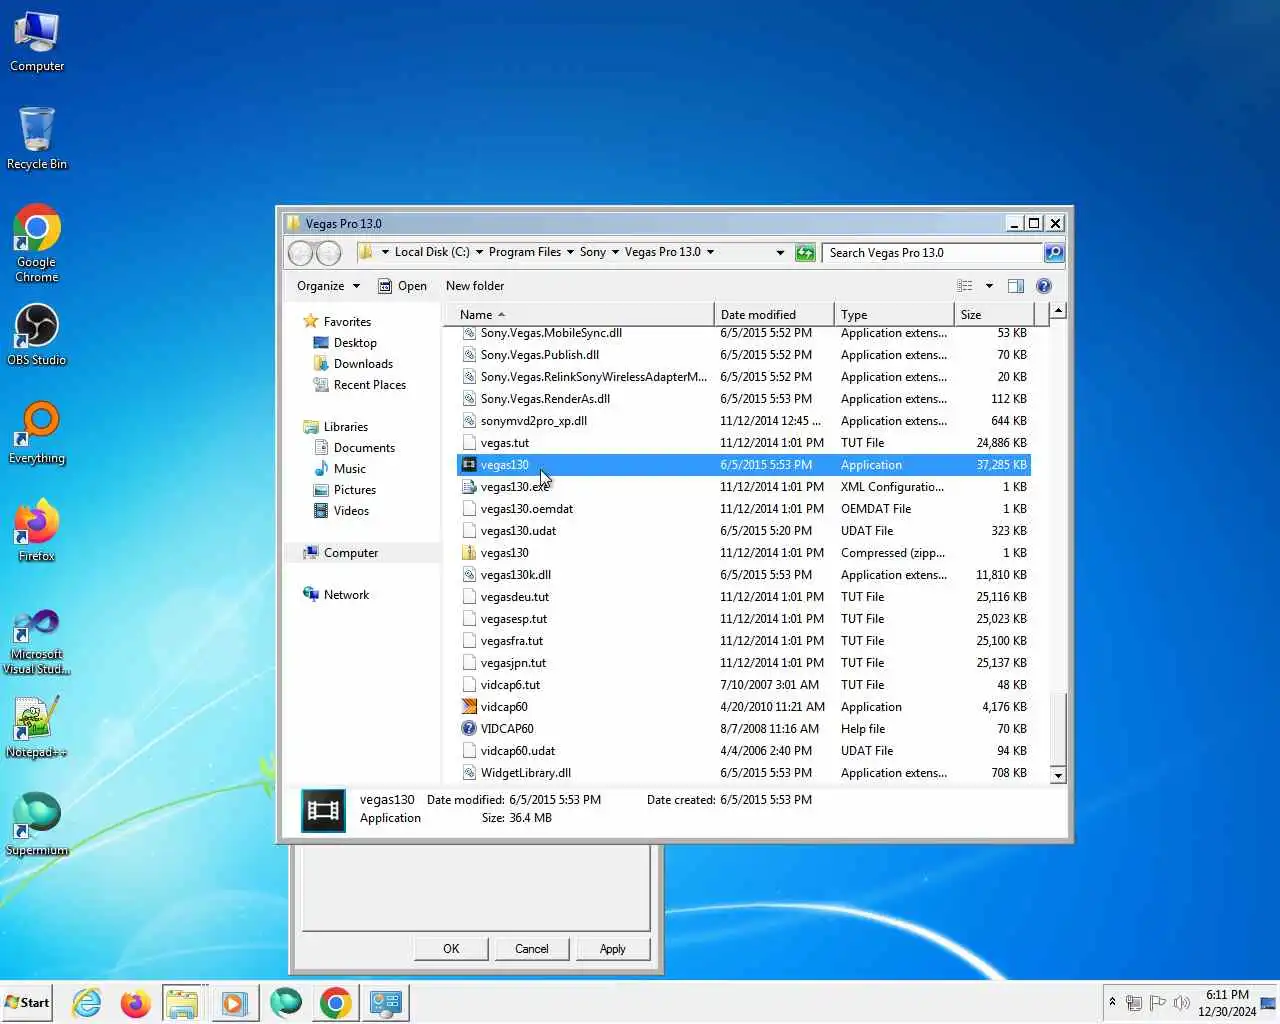
Task: Open volume speaker tray icon
Action: click(x=1182, y=1002)
